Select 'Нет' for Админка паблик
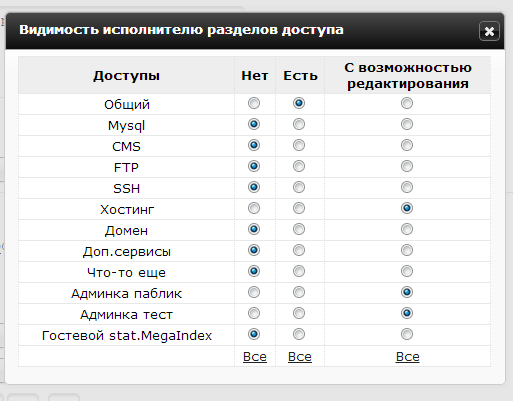513x401 pixels. pos(254,292)
